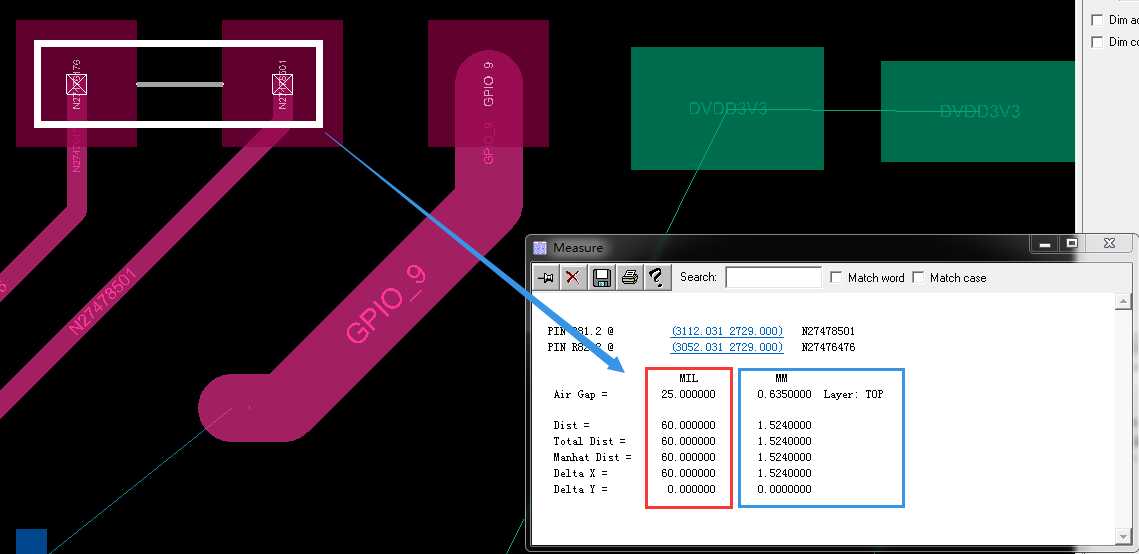
Task: Pin the Measure window with pushpin icon
Action: [546, 277]
